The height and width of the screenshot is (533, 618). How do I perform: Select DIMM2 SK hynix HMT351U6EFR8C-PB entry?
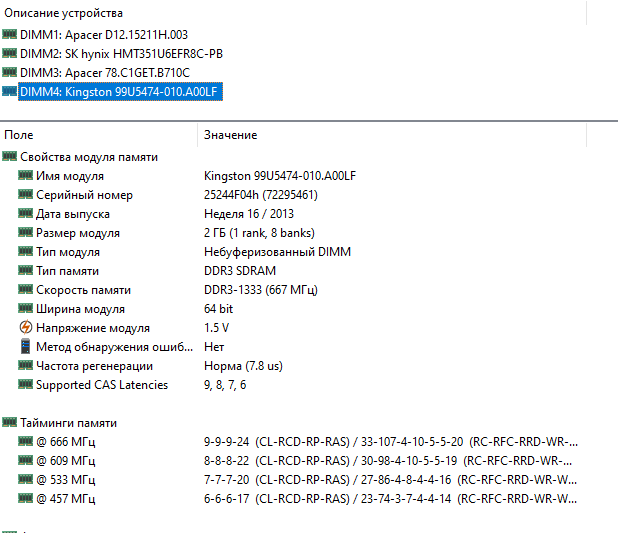click(121, 54)
